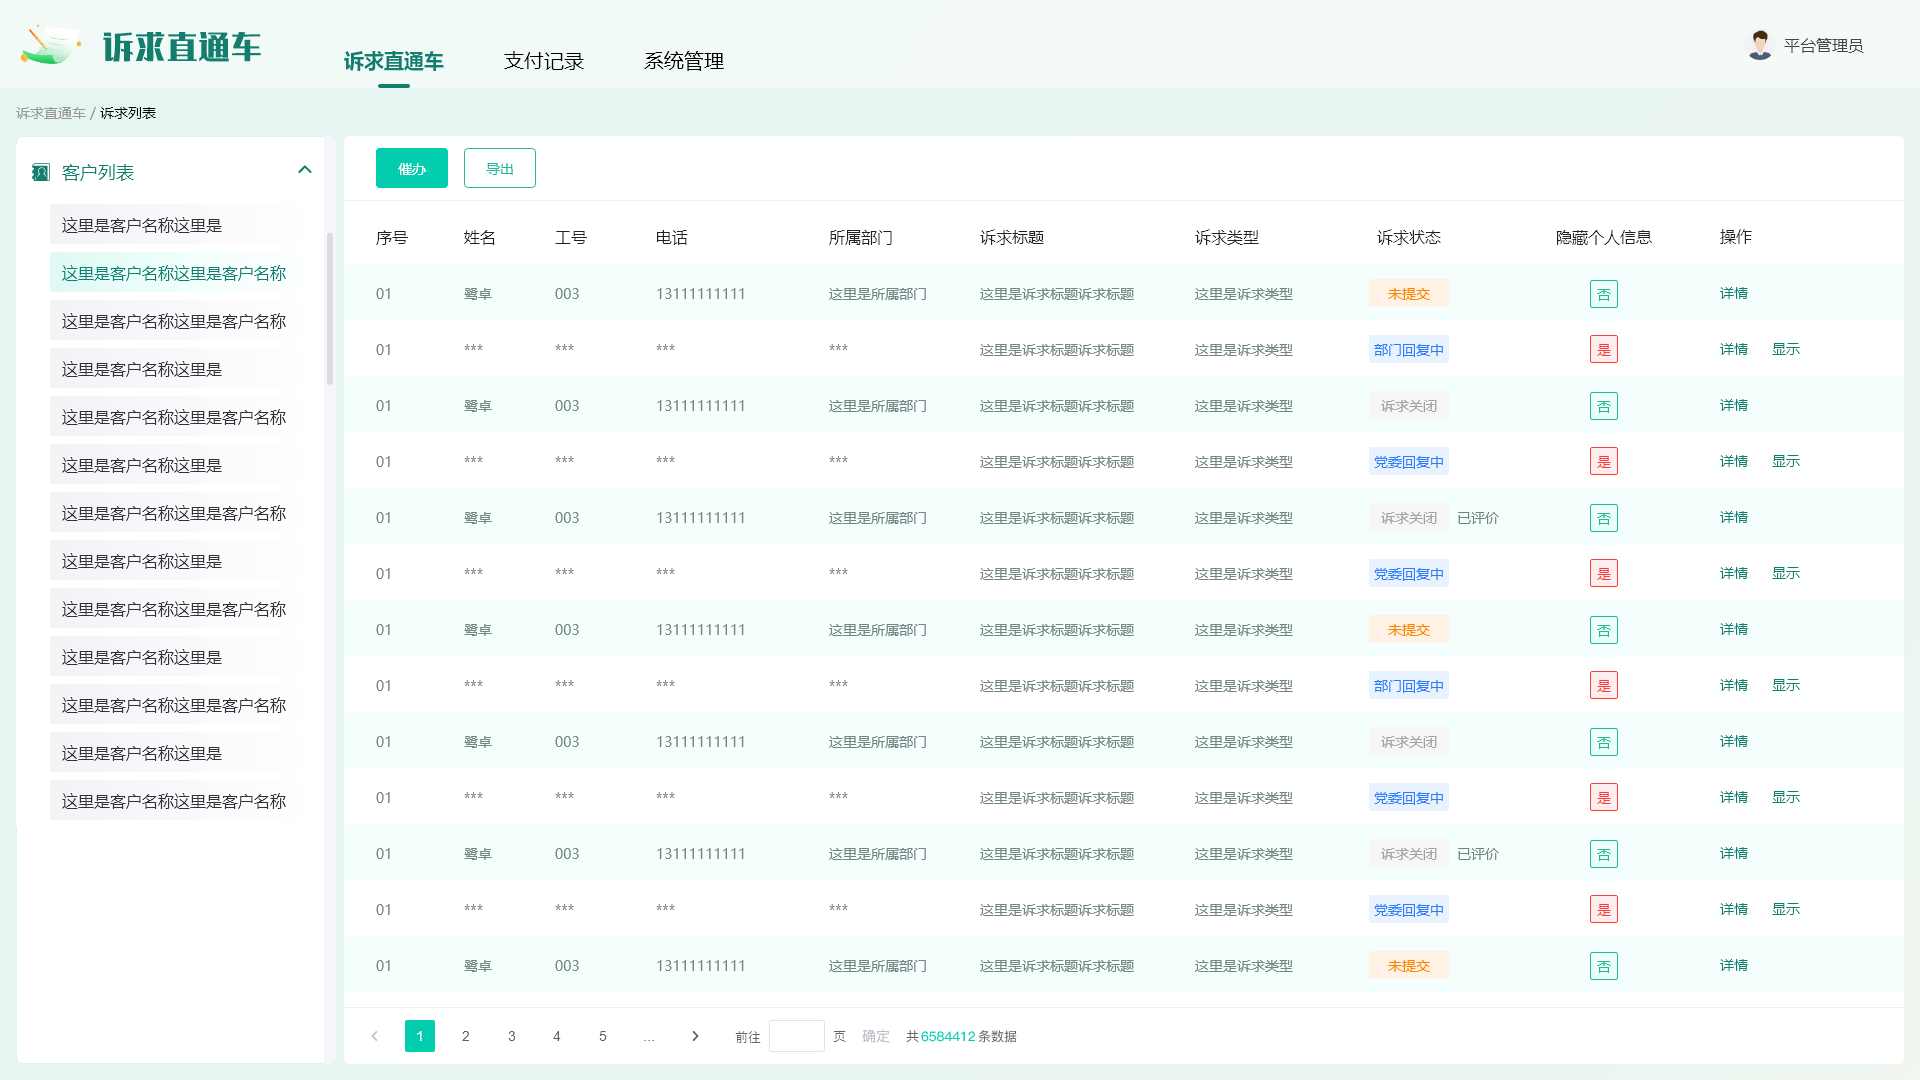The width and height of the screenshot is (1920, 1080).
Task: Click the 诉求直通车 logo icon
Action: pos(50,45)
